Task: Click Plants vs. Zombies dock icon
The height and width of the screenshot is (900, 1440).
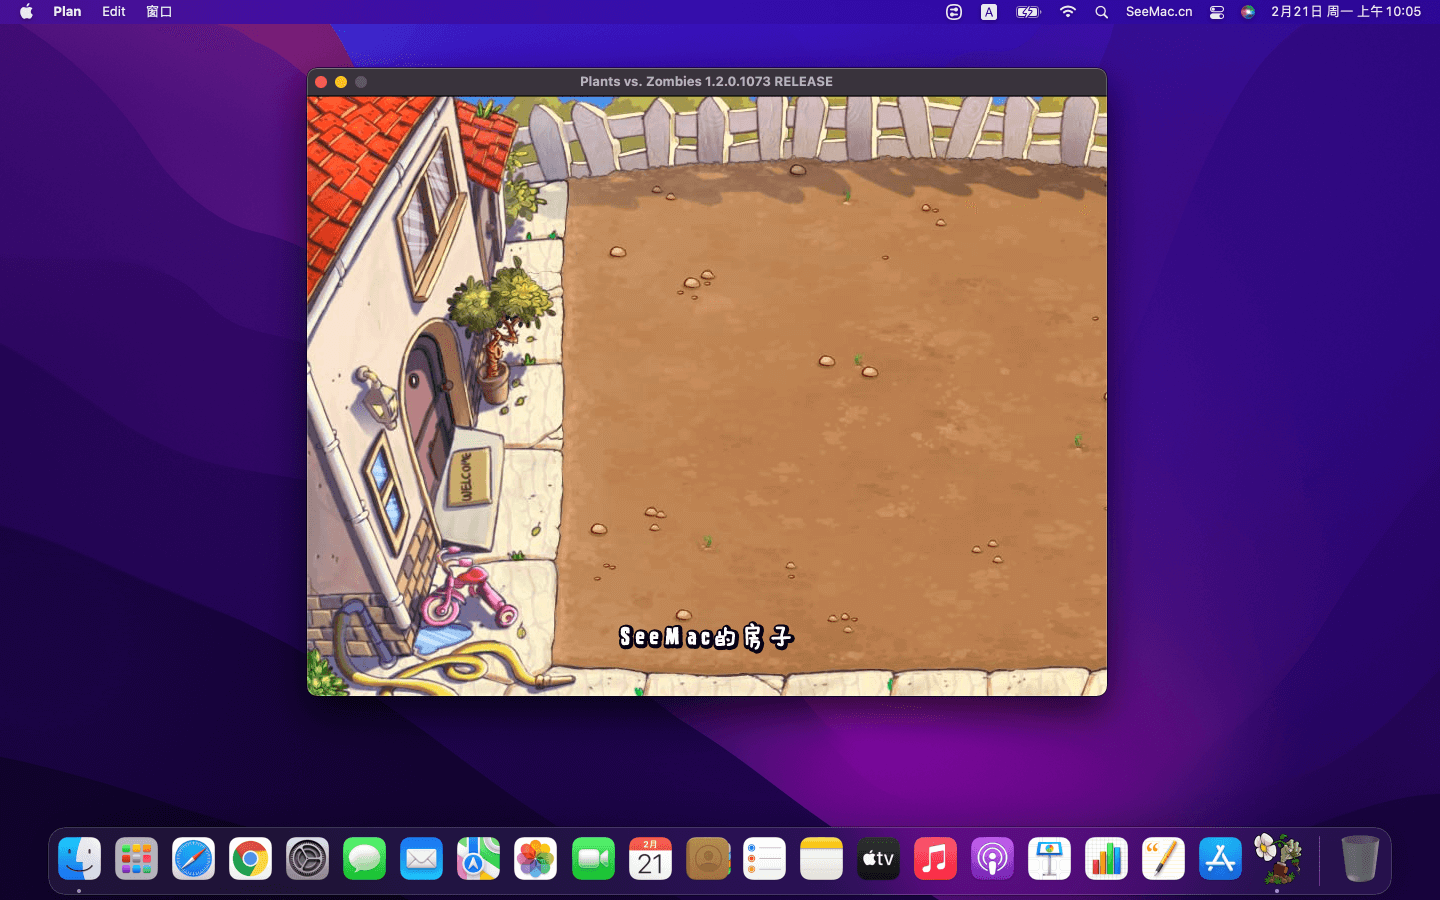Action: pyautogui.click(x=1277, y=859)
